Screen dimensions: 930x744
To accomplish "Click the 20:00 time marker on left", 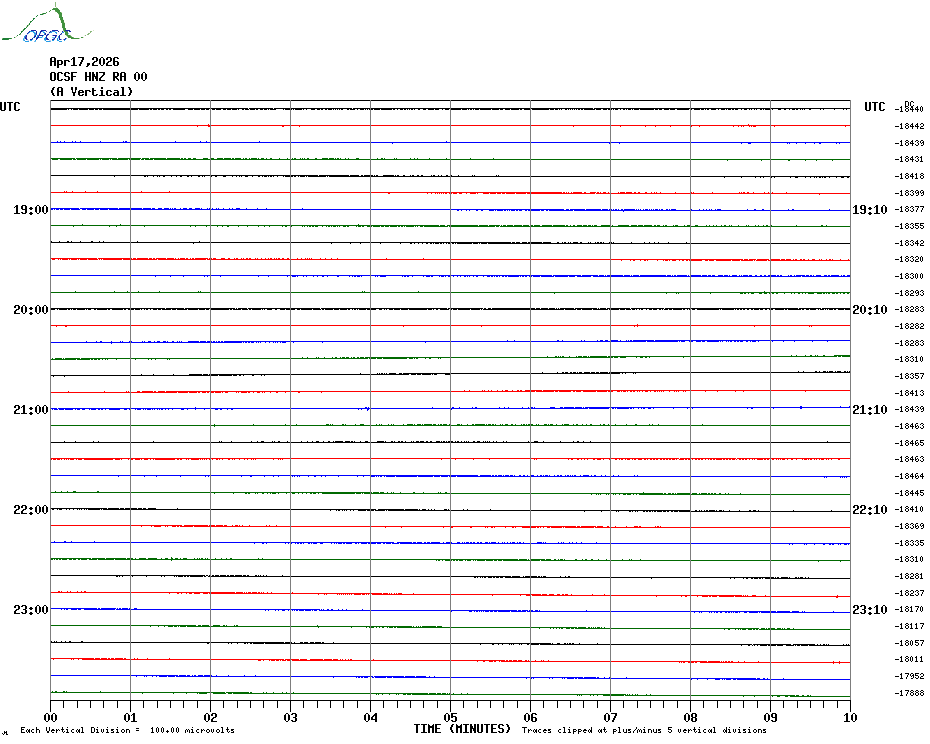I will pyautogui.click(x=30, y=310).
